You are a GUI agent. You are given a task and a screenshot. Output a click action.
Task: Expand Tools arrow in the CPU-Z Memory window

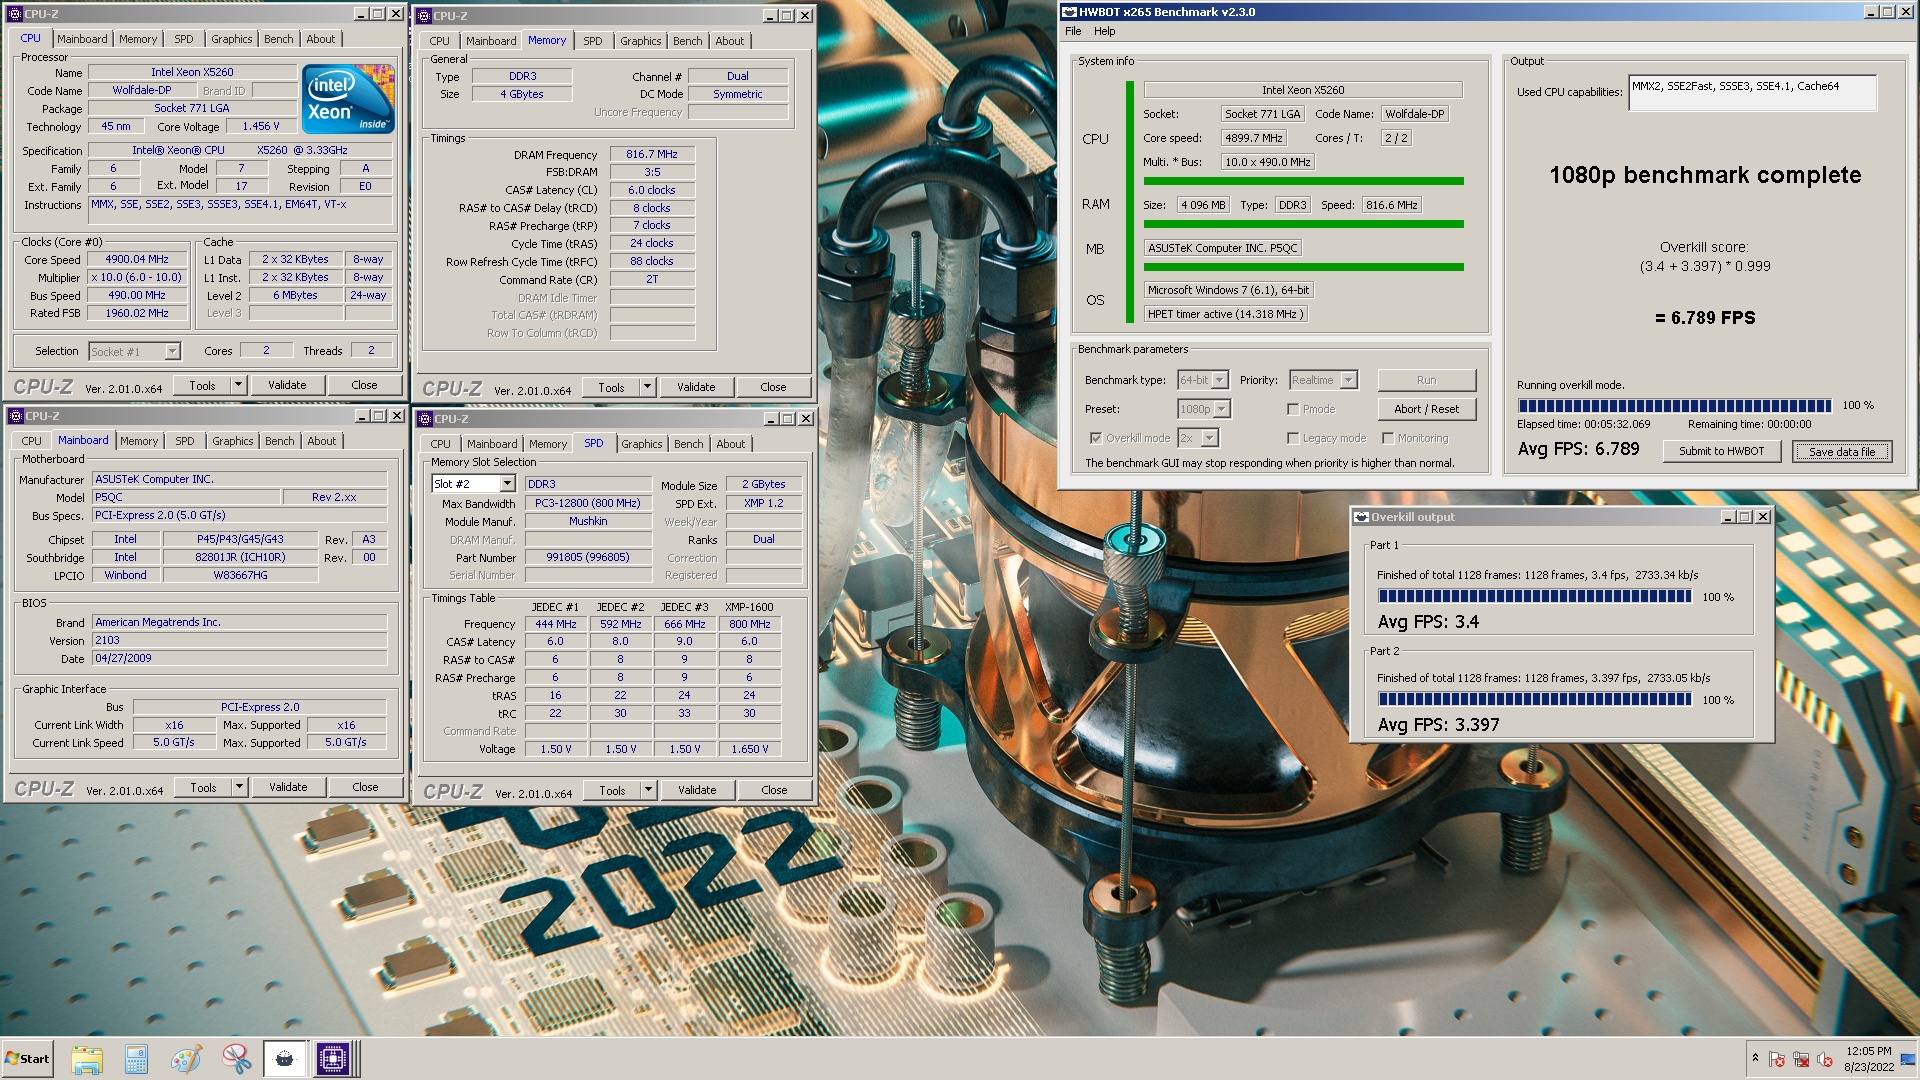click(x=647, y=387)
